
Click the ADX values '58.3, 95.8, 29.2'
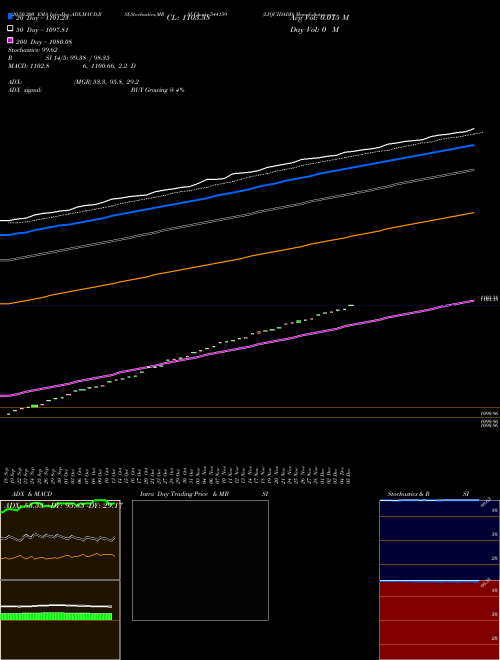point(116,82)
